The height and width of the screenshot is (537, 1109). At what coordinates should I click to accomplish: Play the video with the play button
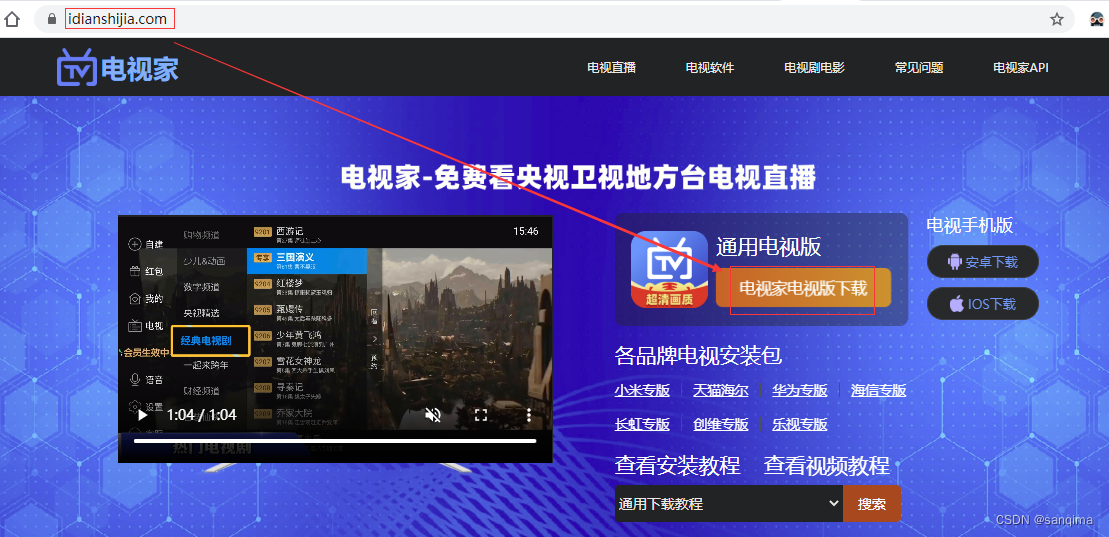142,415
